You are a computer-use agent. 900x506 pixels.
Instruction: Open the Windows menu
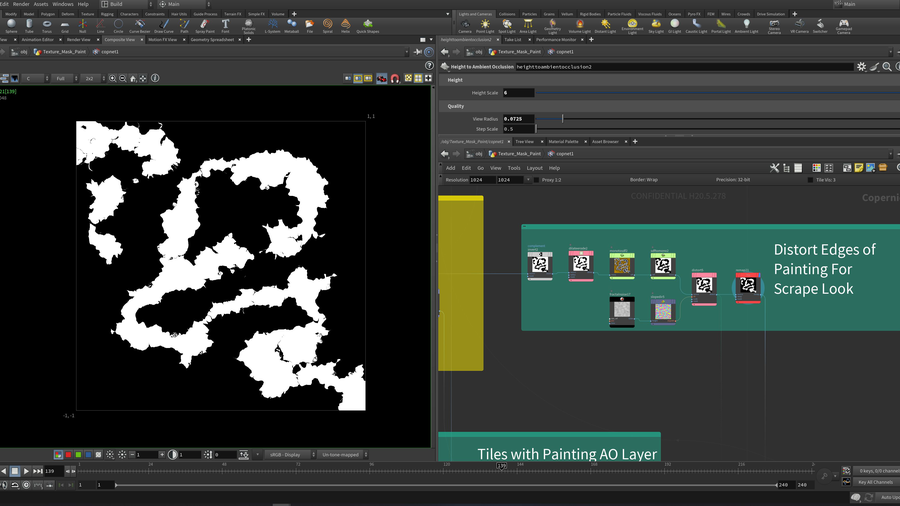point(63,4)
